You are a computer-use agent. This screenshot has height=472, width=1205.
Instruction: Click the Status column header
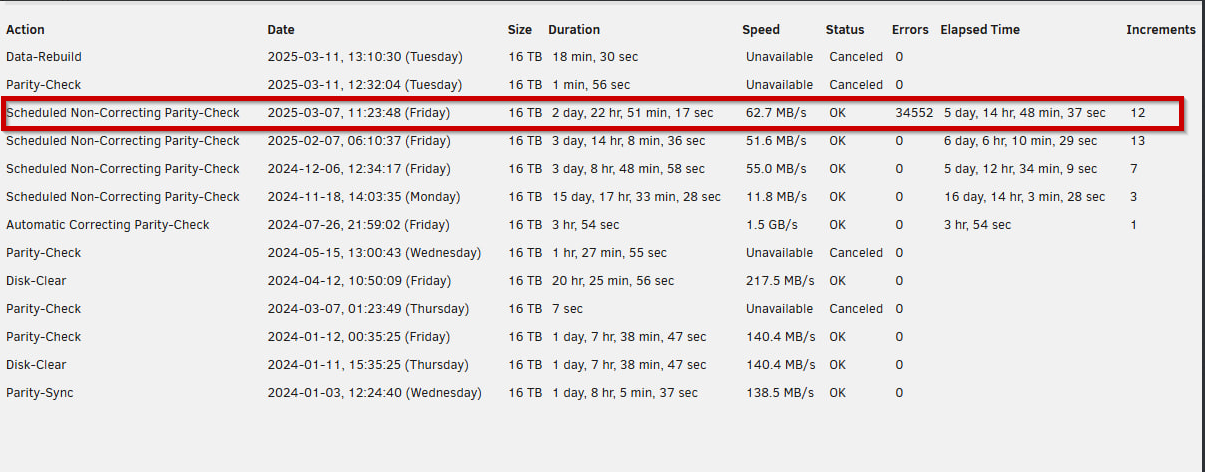pos(845,30)
